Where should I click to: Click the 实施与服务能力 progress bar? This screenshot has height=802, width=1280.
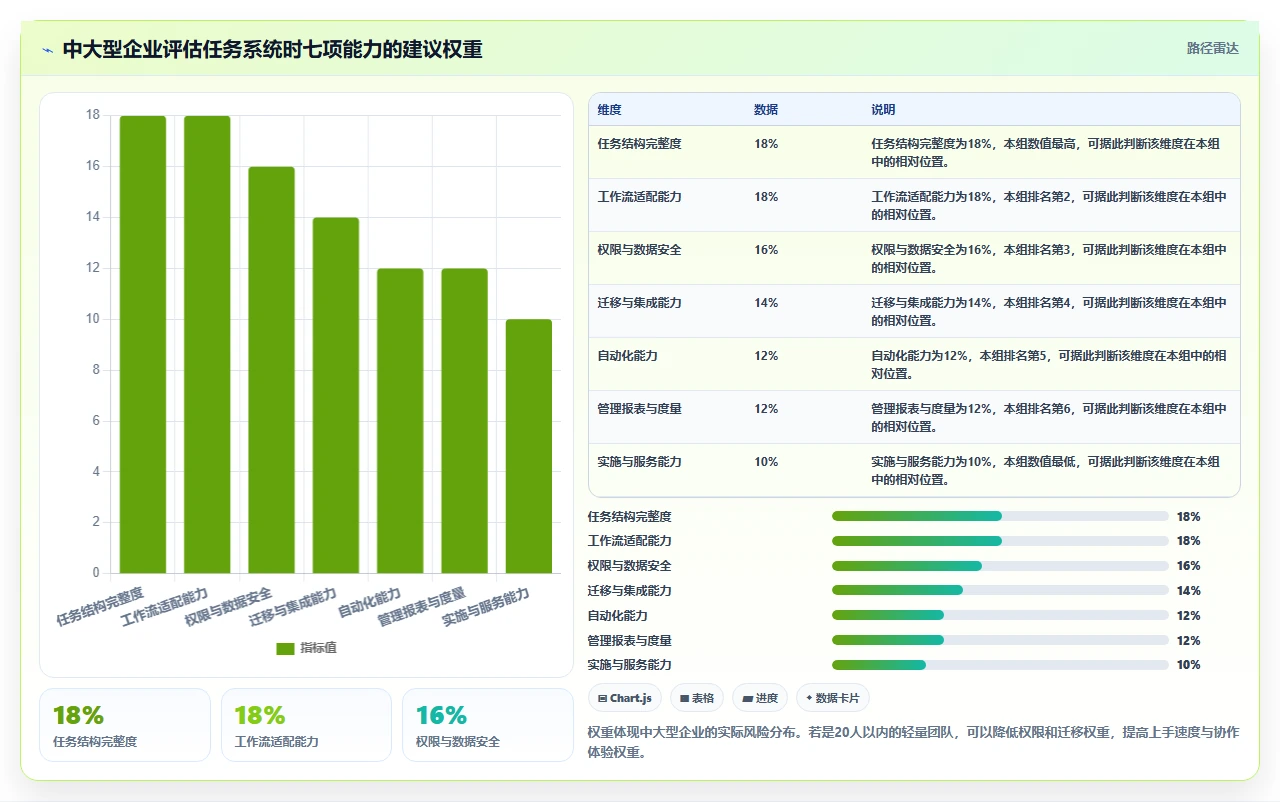click(1000, 665)
